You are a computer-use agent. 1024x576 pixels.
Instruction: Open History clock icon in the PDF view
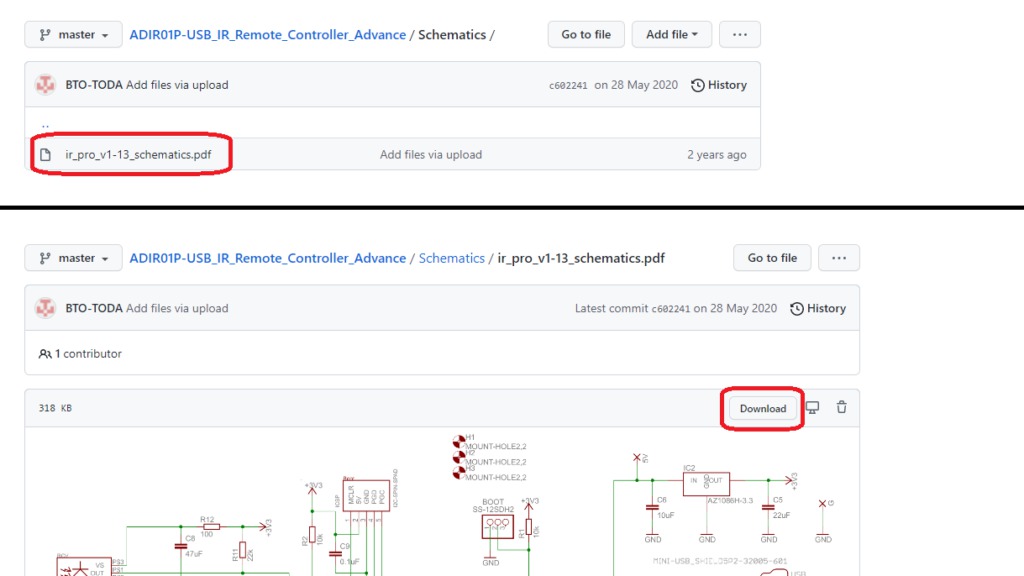pos(796,308)
